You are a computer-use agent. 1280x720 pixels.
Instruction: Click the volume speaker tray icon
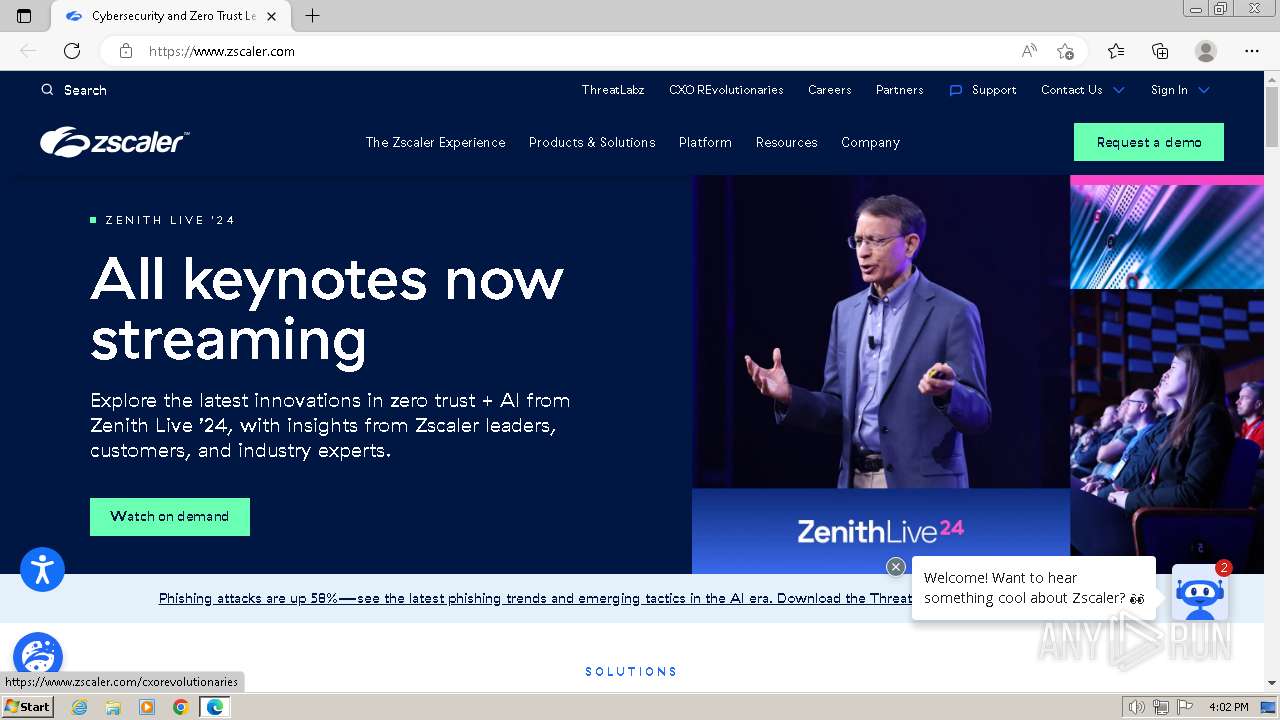[1137, 707]
